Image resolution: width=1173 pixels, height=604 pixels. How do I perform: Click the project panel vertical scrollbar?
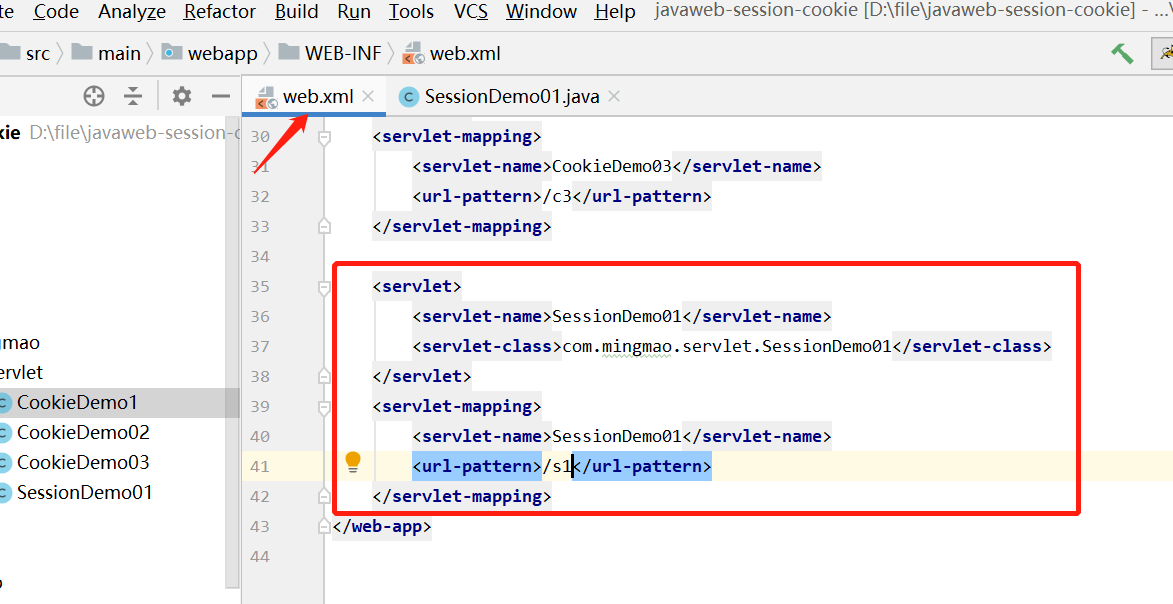tap(232, 352)
